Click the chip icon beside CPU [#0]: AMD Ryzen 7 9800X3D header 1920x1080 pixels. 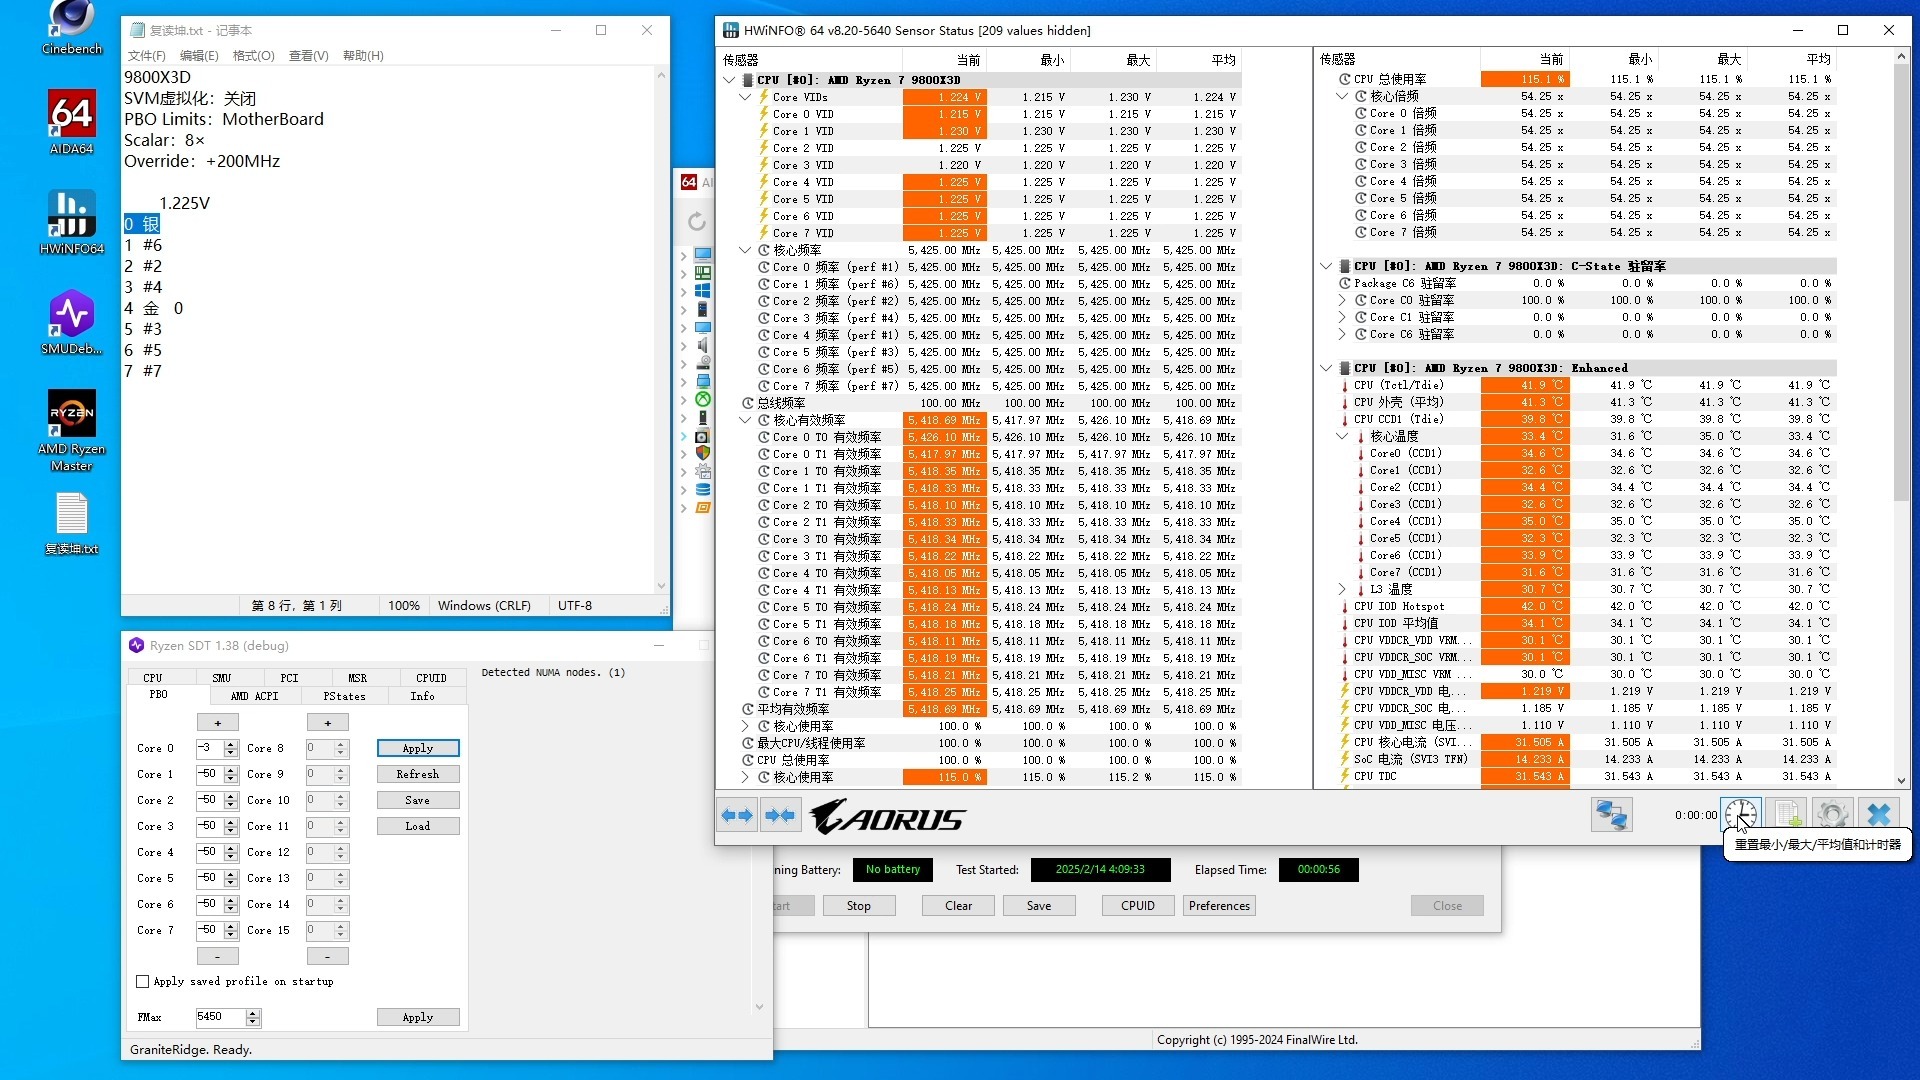click(747, 80)
